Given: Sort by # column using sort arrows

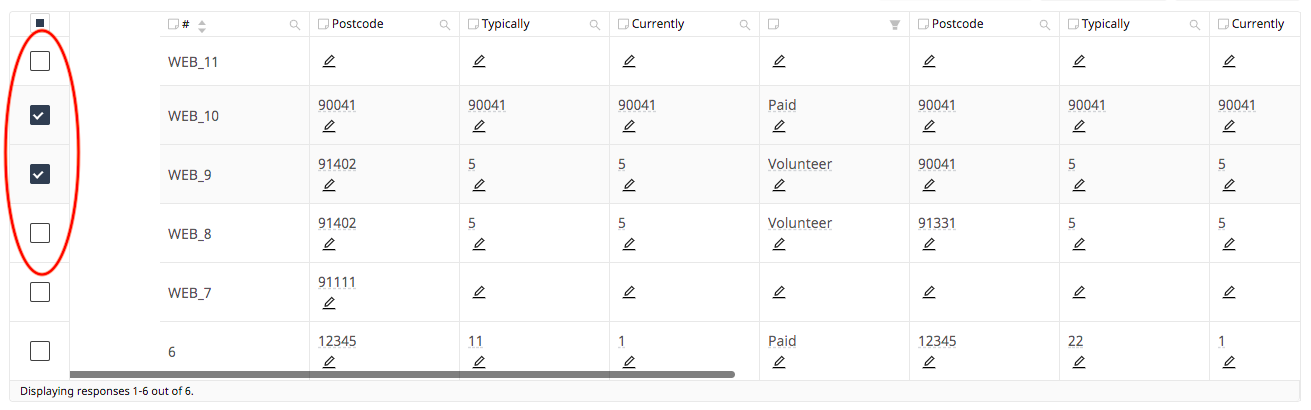Looking at the screenshot, I should (x=202, y=26).
